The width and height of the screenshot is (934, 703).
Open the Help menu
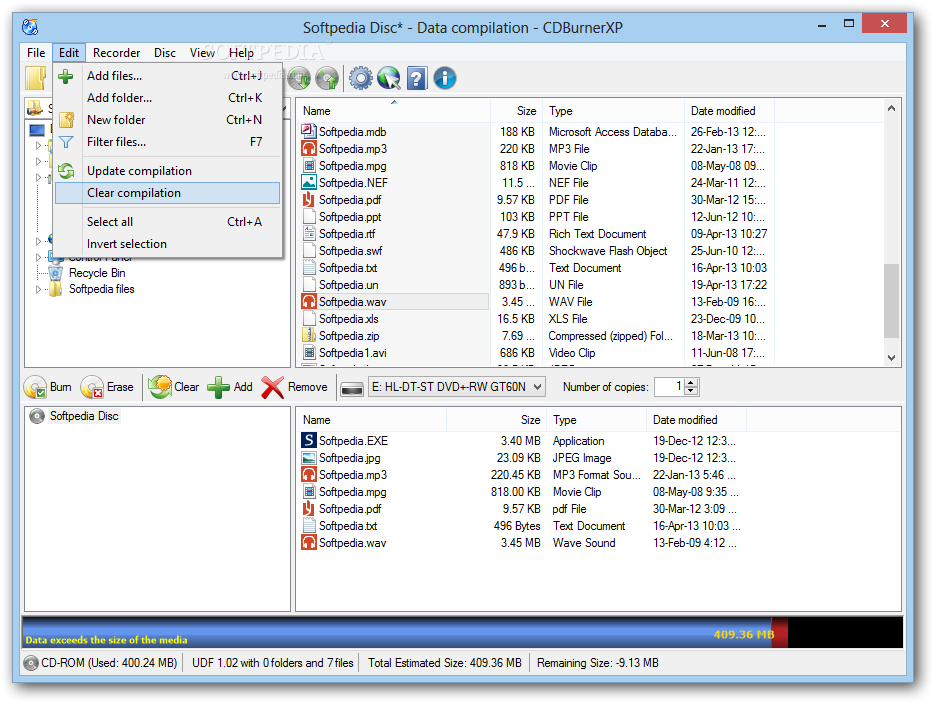pyautogui.click(x=241, y=52)
